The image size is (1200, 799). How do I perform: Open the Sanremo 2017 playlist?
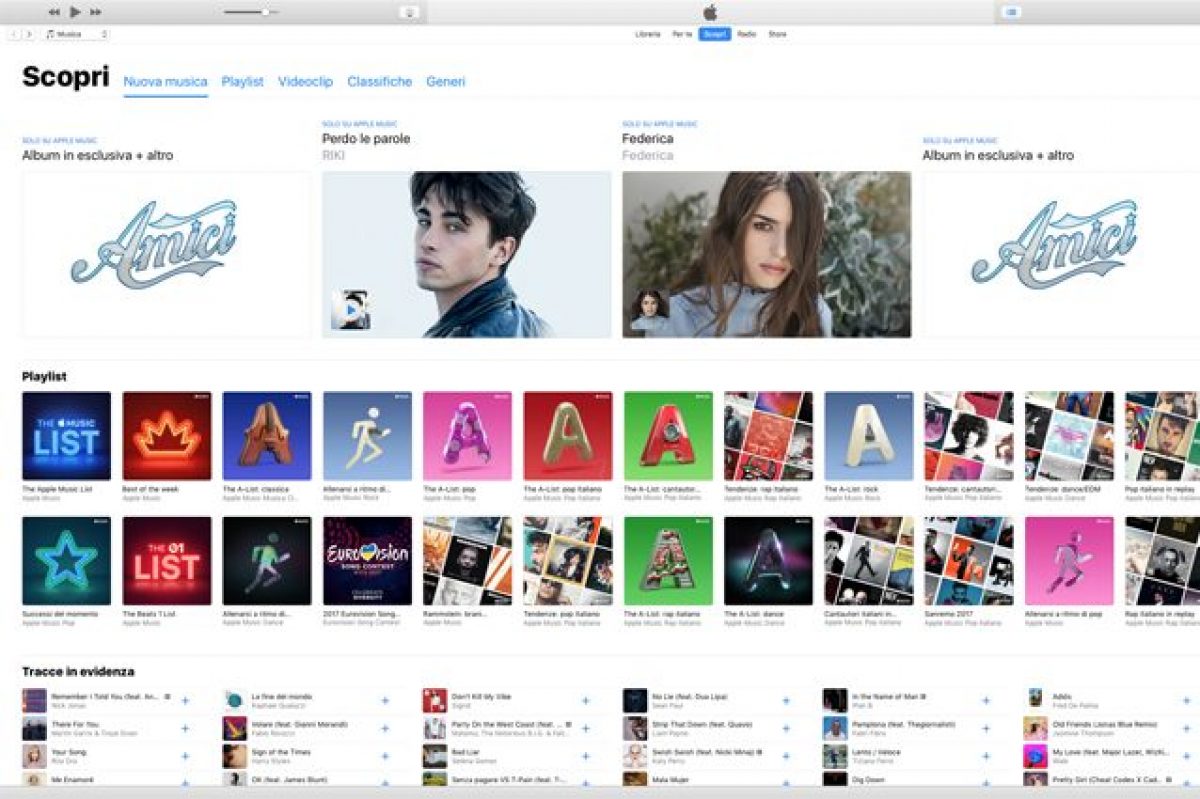tap(969, 561)
